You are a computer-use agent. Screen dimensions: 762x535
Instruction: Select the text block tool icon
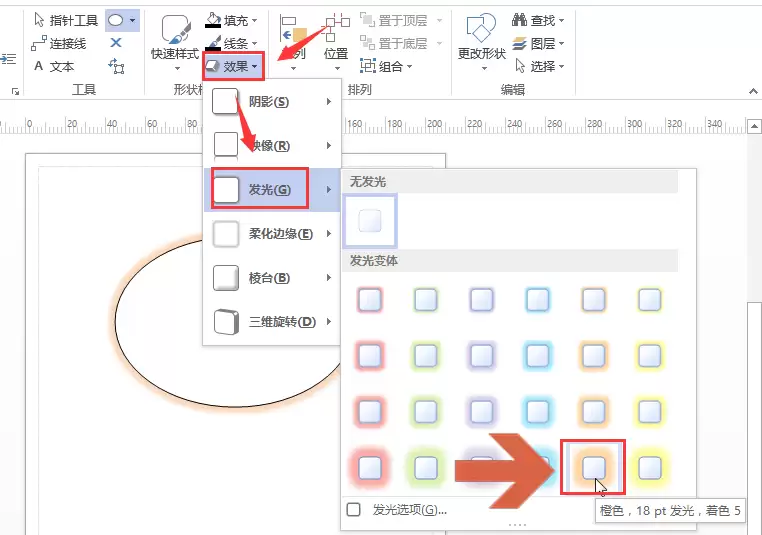[x=116, y=66]
